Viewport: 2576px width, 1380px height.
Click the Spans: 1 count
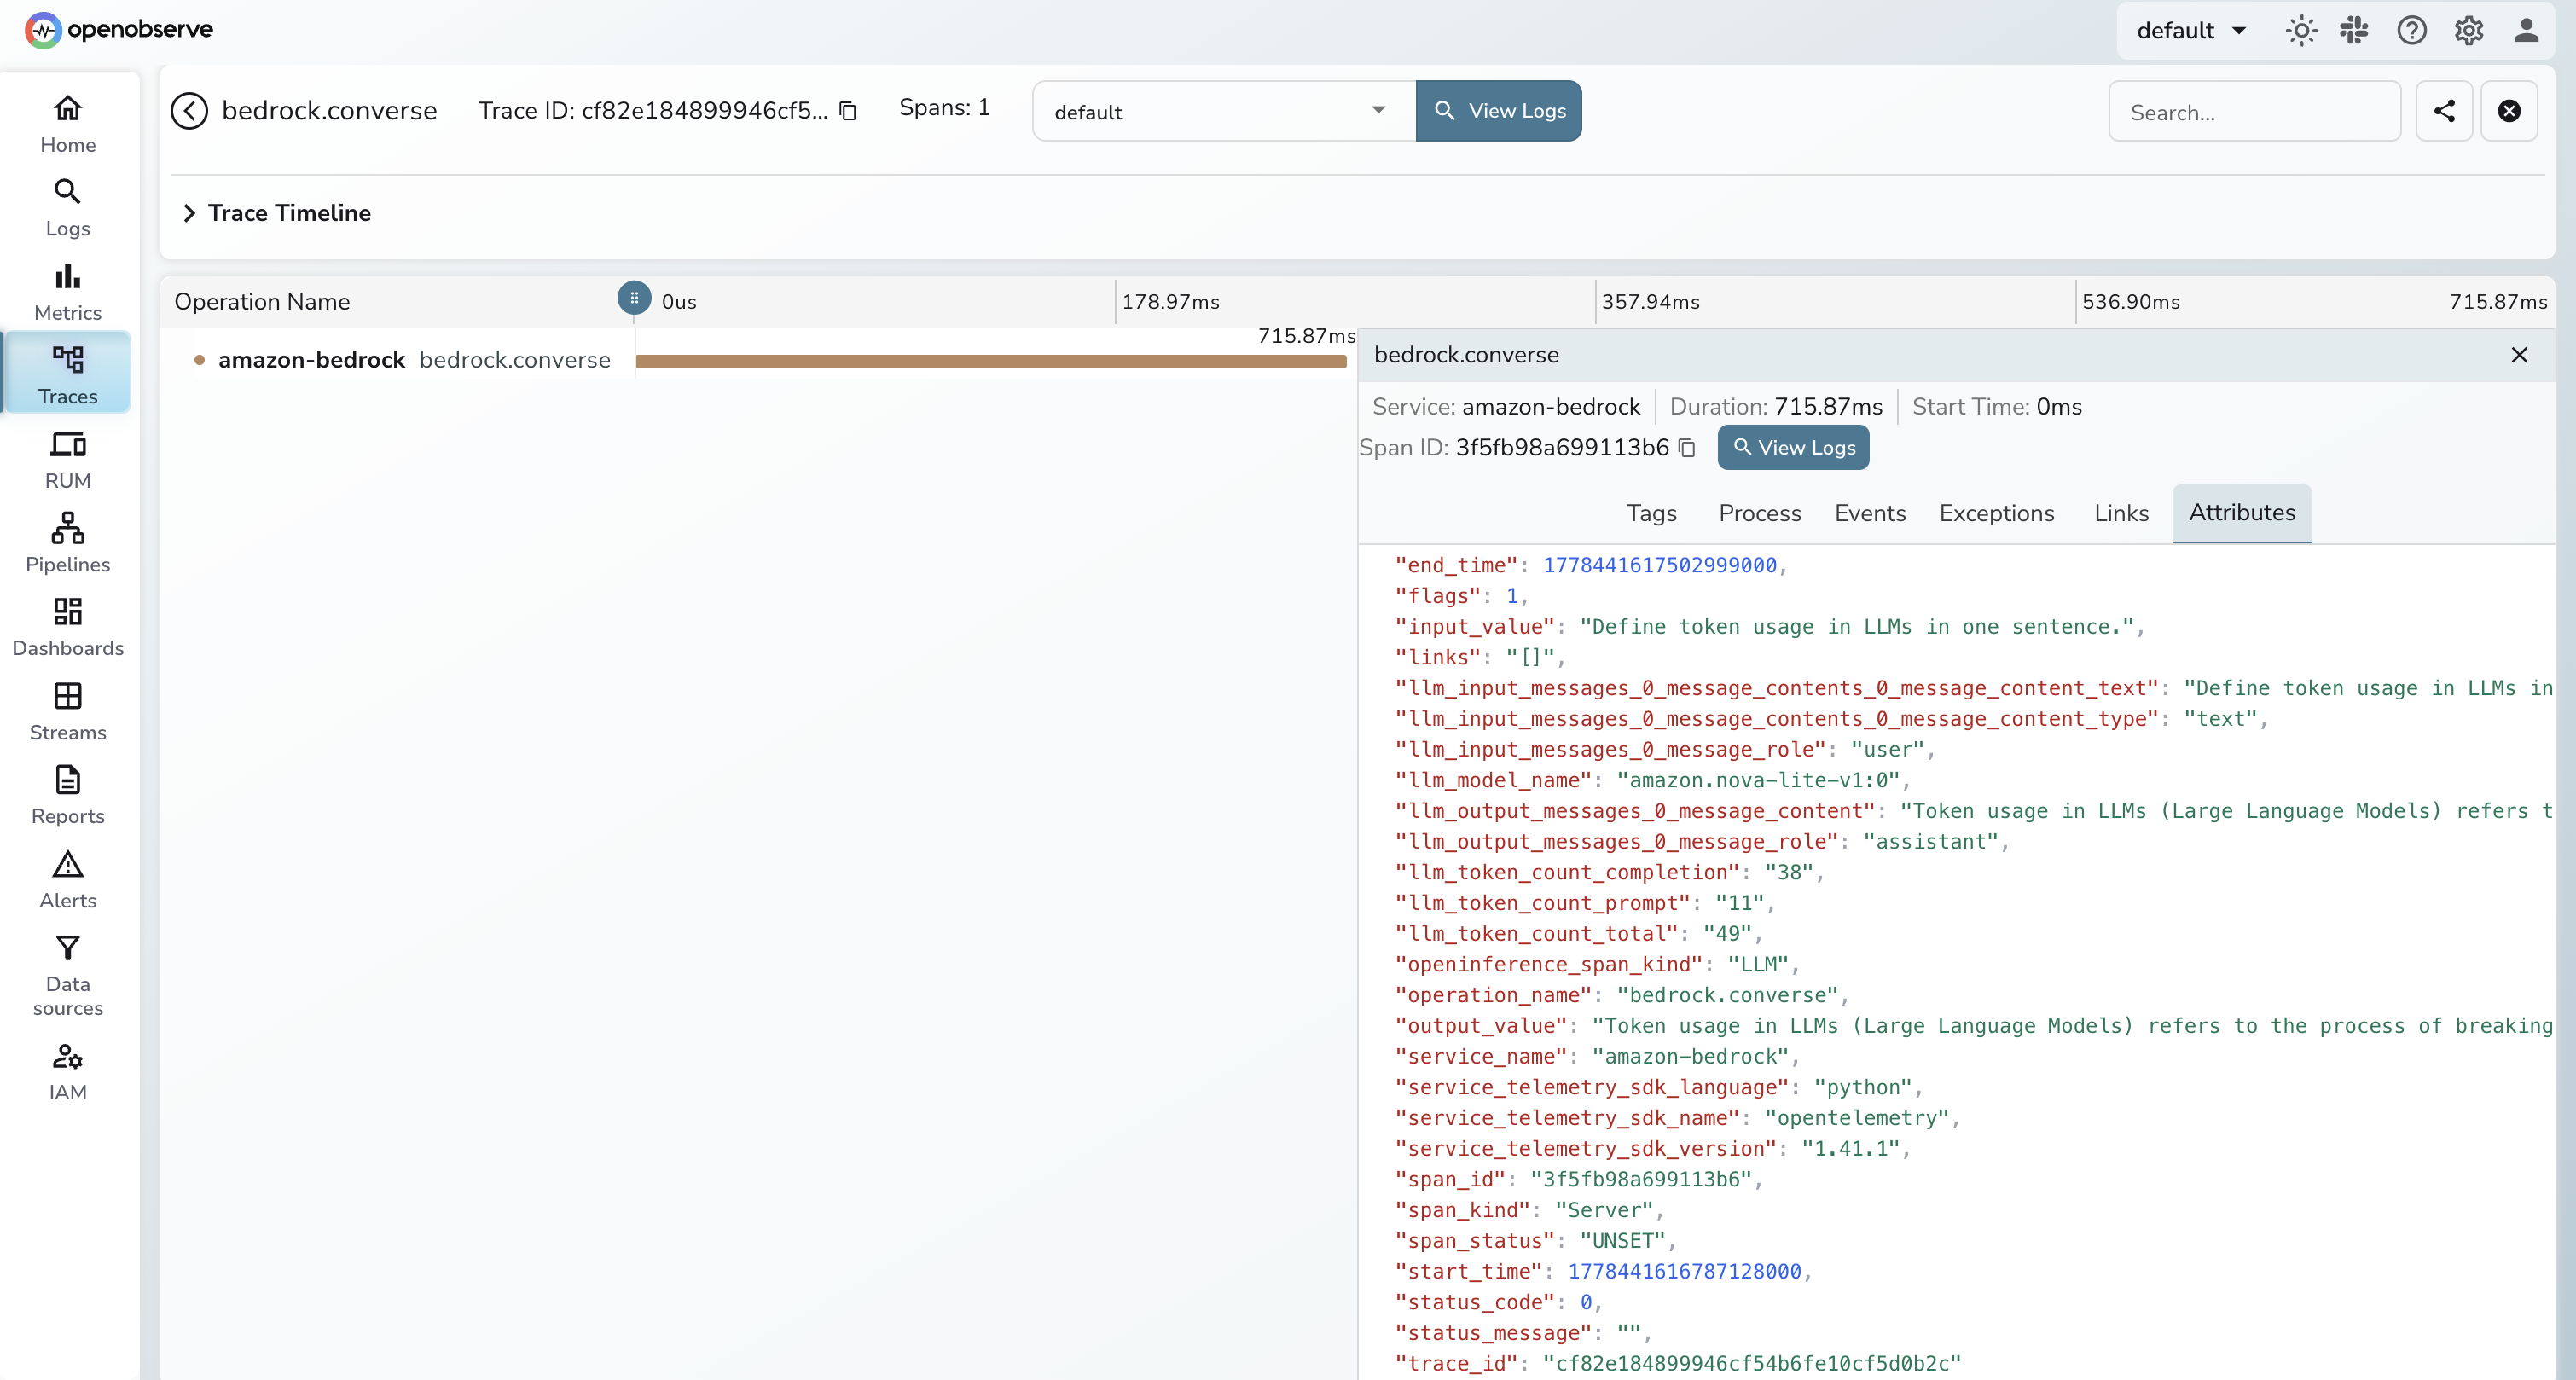point(944,108)
